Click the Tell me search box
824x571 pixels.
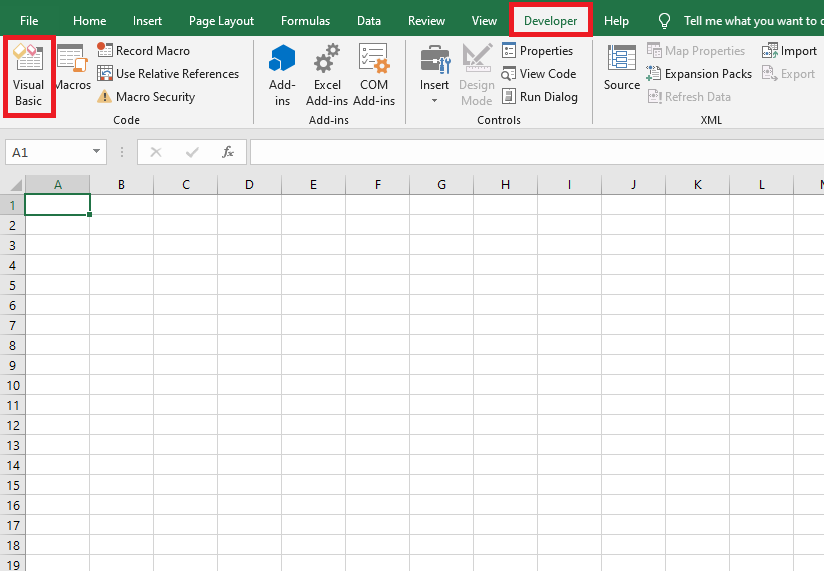click(753, 20)
